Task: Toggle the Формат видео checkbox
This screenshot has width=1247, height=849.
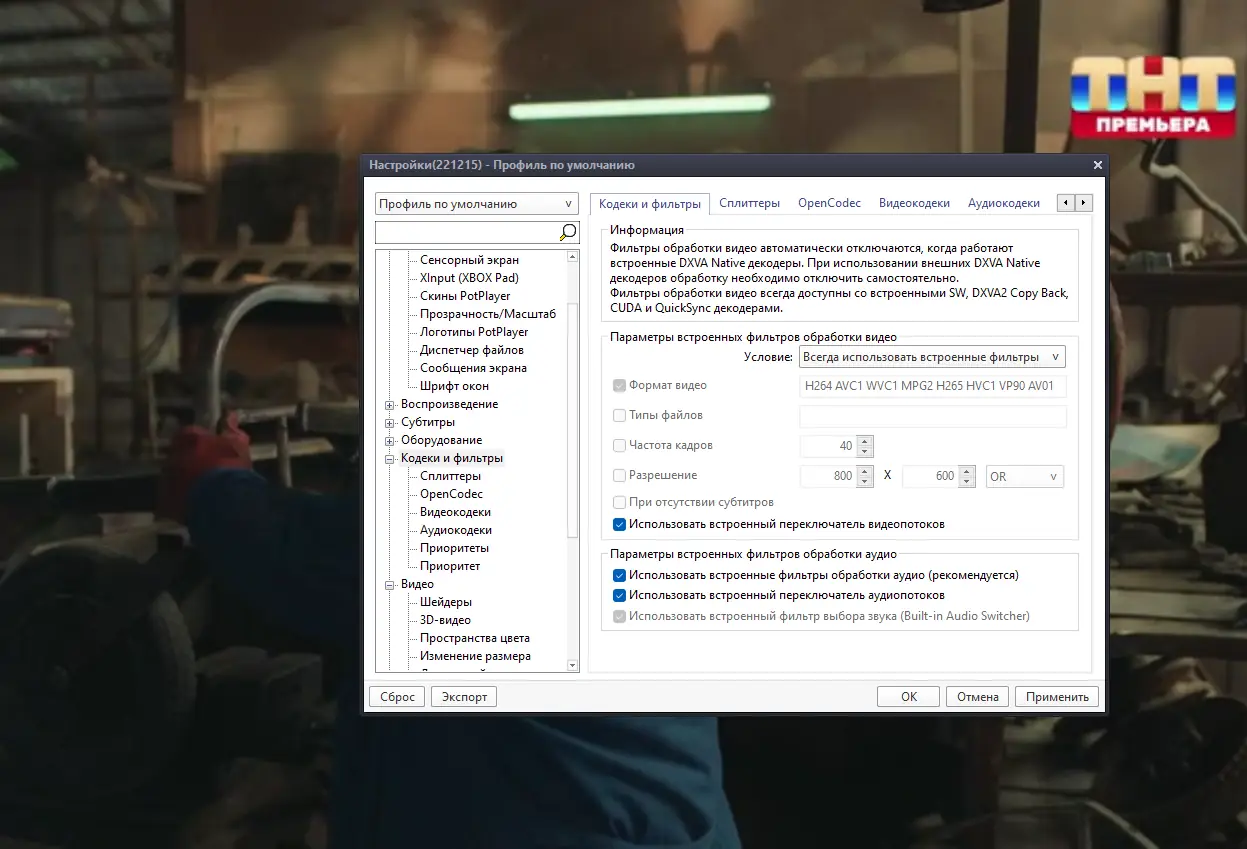Action: [x=619, y=385]
